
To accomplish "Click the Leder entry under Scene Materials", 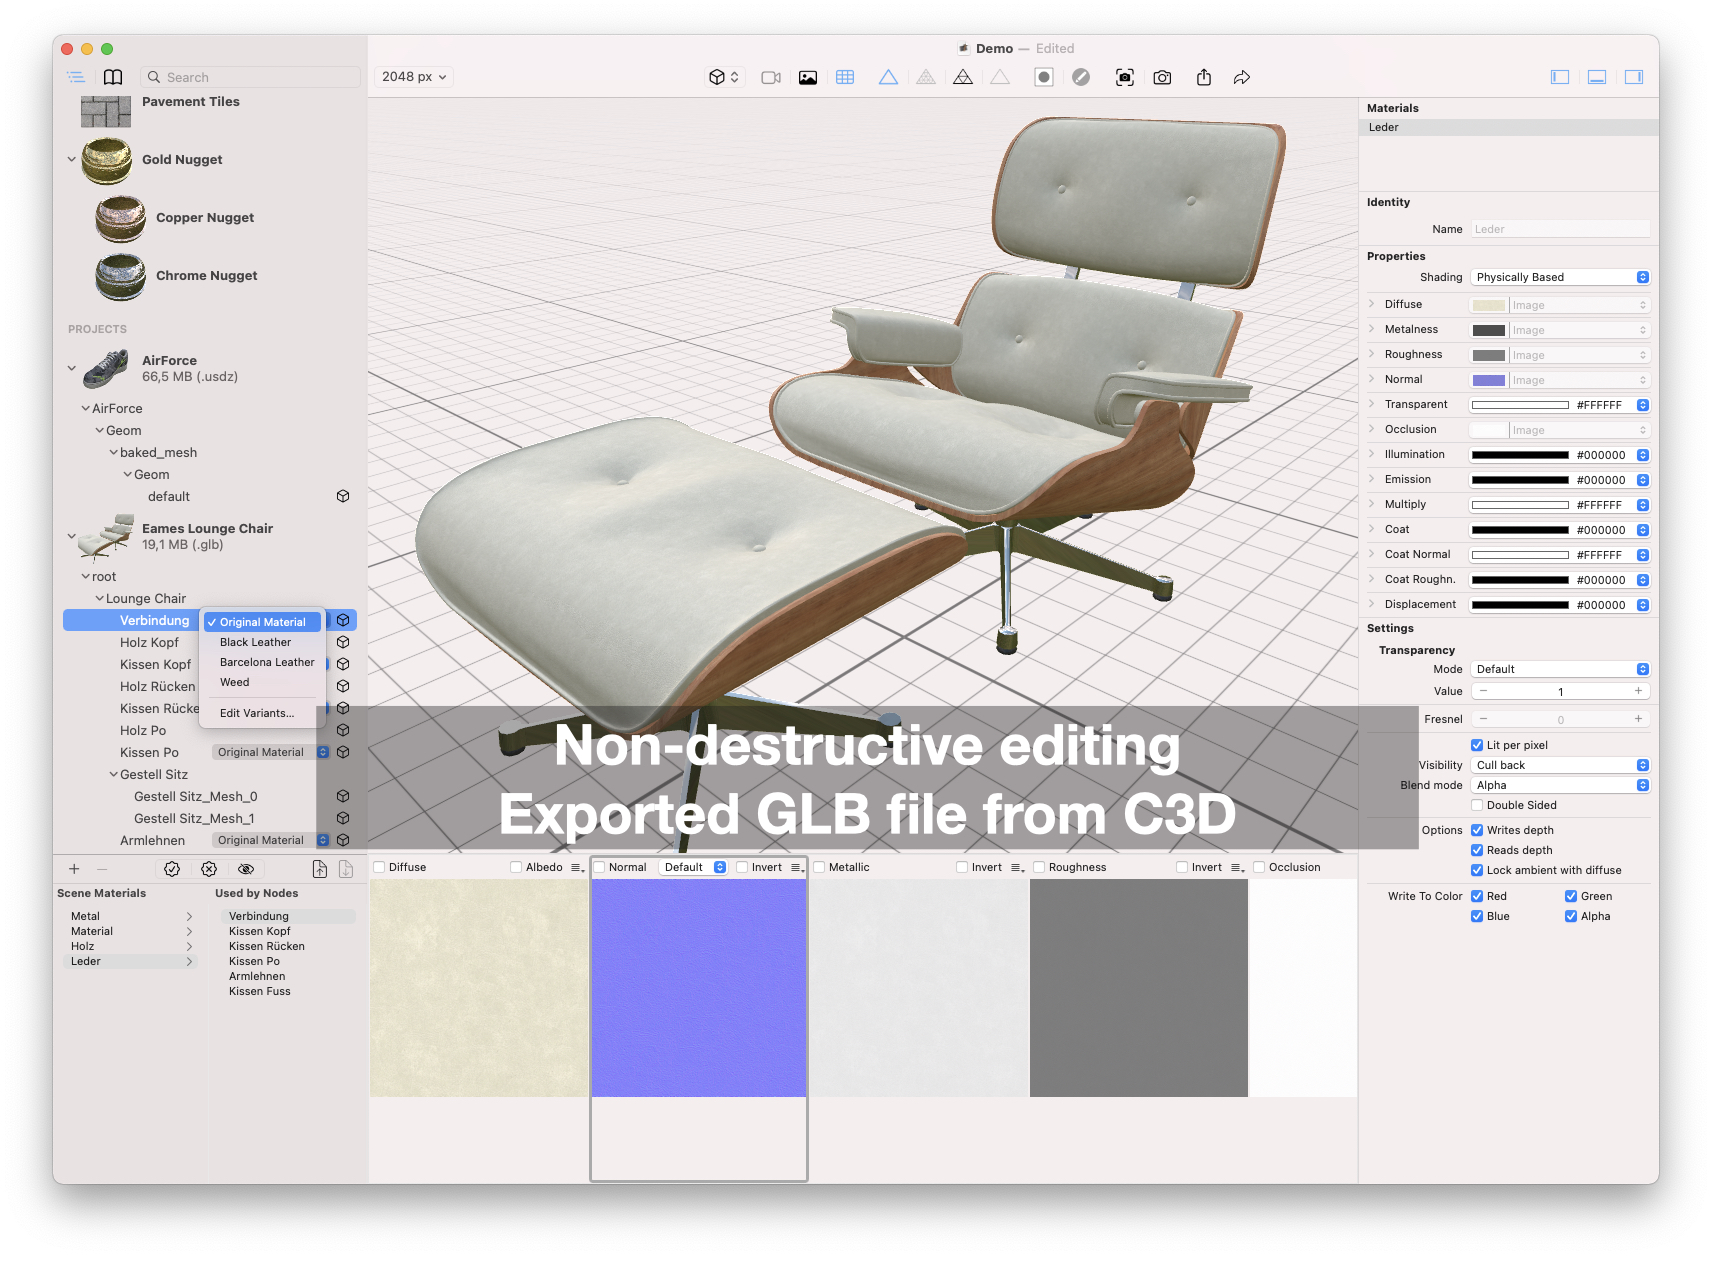I will pyautogui.click(x=86, y=961).
